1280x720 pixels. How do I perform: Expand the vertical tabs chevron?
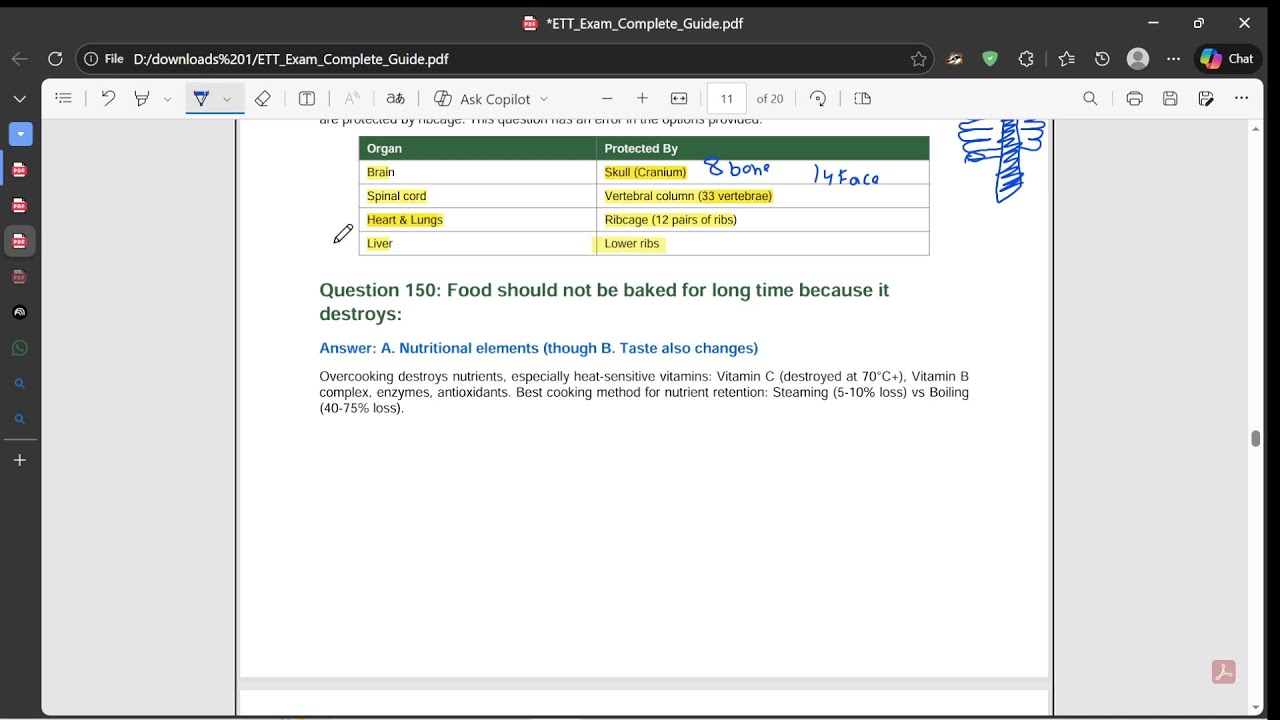click(19, 99)
